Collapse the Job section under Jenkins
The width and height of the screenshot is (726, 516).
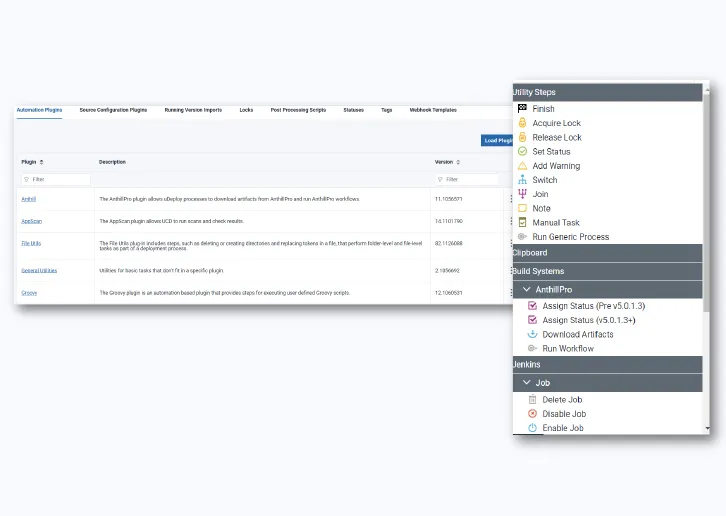click(527, 382)
